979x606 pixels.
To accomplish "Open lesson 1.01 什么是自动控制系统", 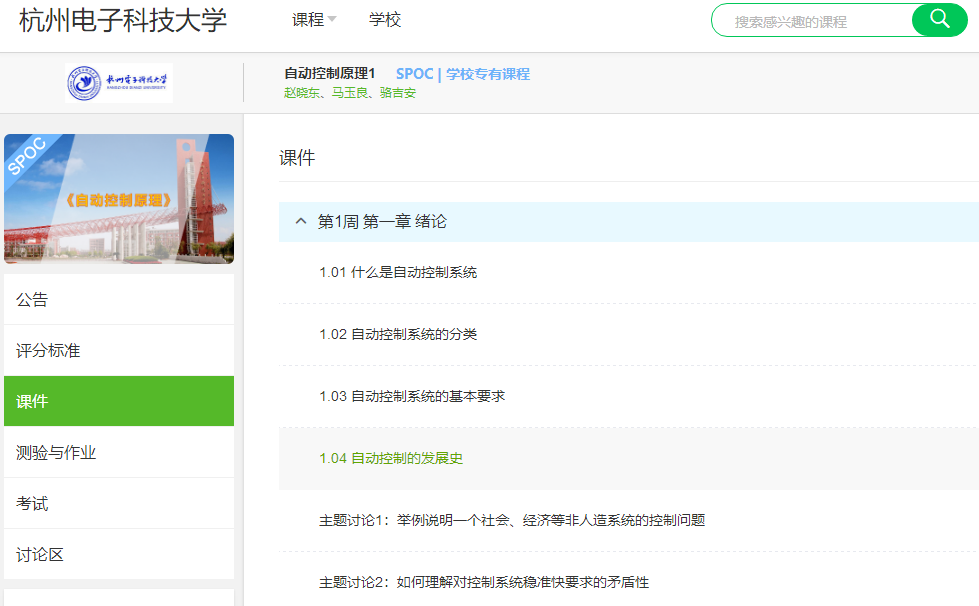I will (x=398, y=273).
